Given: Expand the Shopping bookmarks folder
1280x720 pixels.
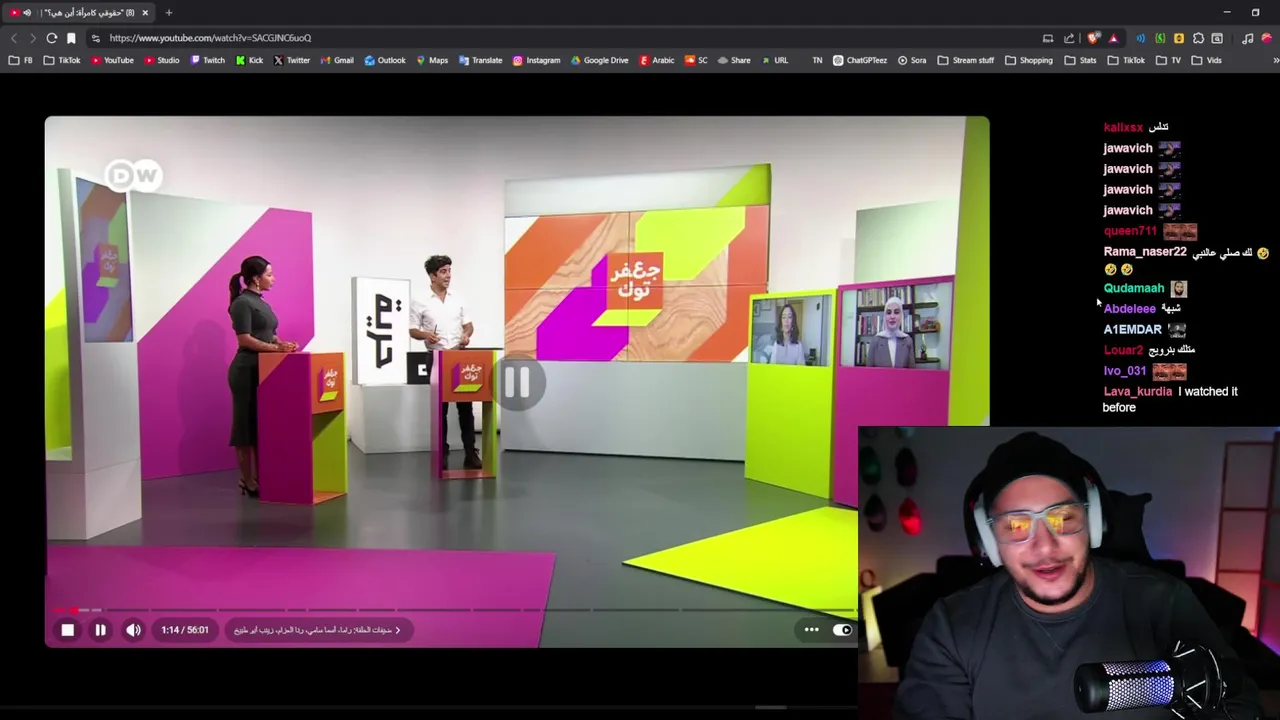Looking at the screenshot, I should point(1029,60).
